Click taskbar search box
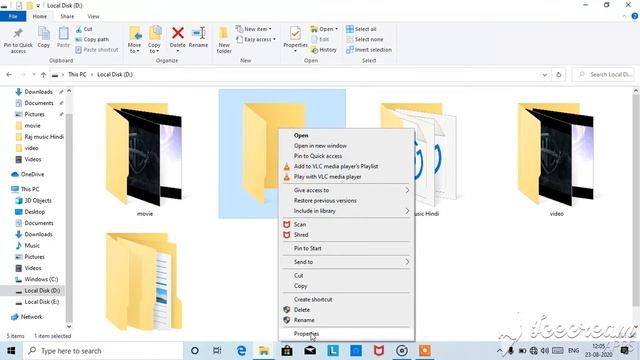 coord(103,351)
